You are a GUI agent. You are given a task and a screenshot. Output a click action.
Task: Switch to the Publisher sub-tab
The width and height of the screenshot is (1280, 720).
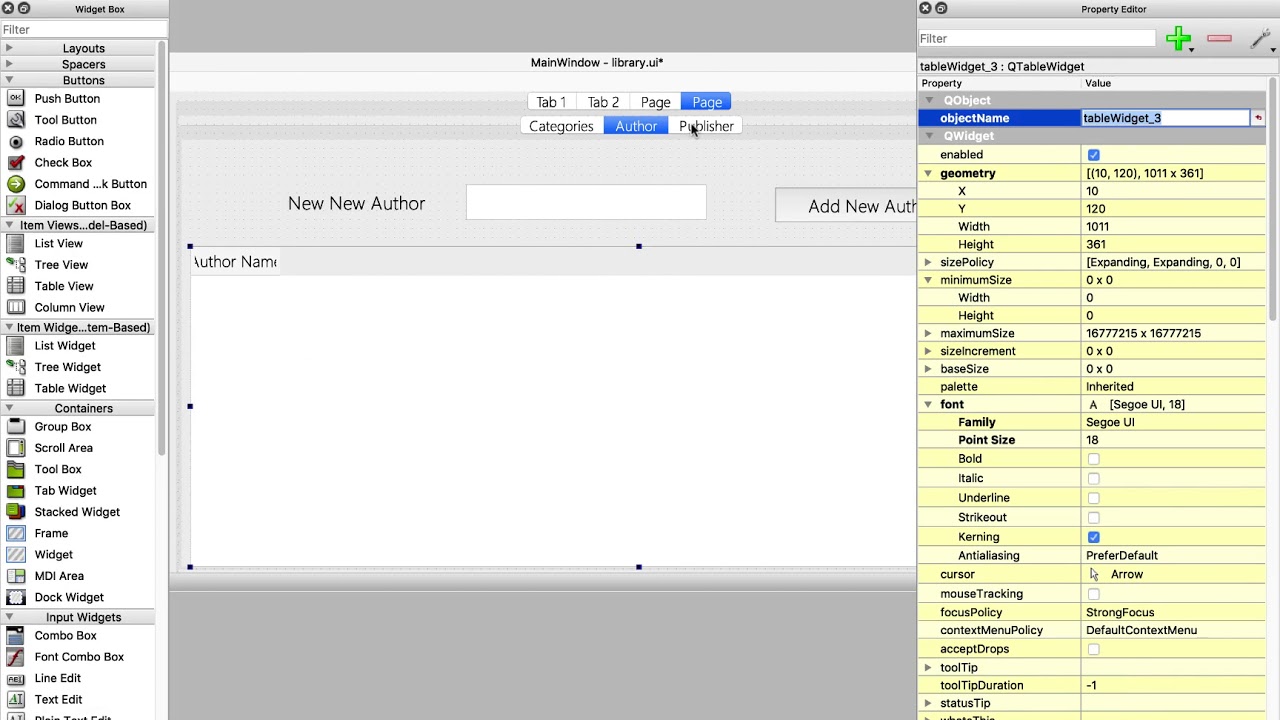click(706, 126)
